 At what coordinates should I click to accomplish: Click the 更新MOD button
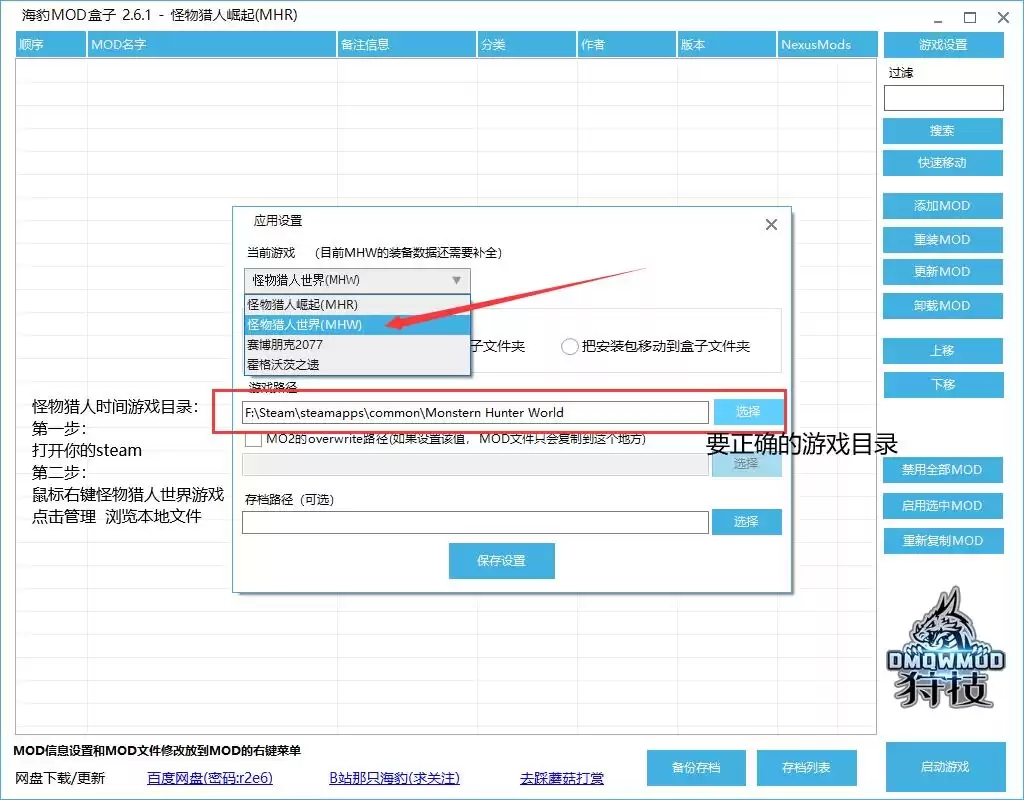point(942,272)
